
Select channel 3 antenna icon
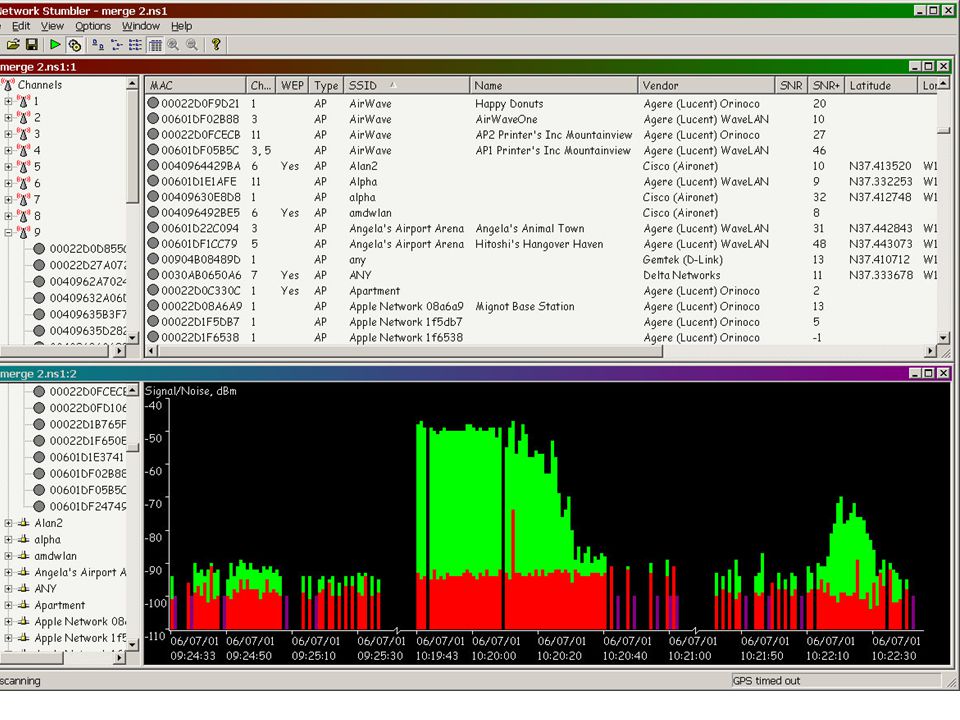[x=23, y=133]
